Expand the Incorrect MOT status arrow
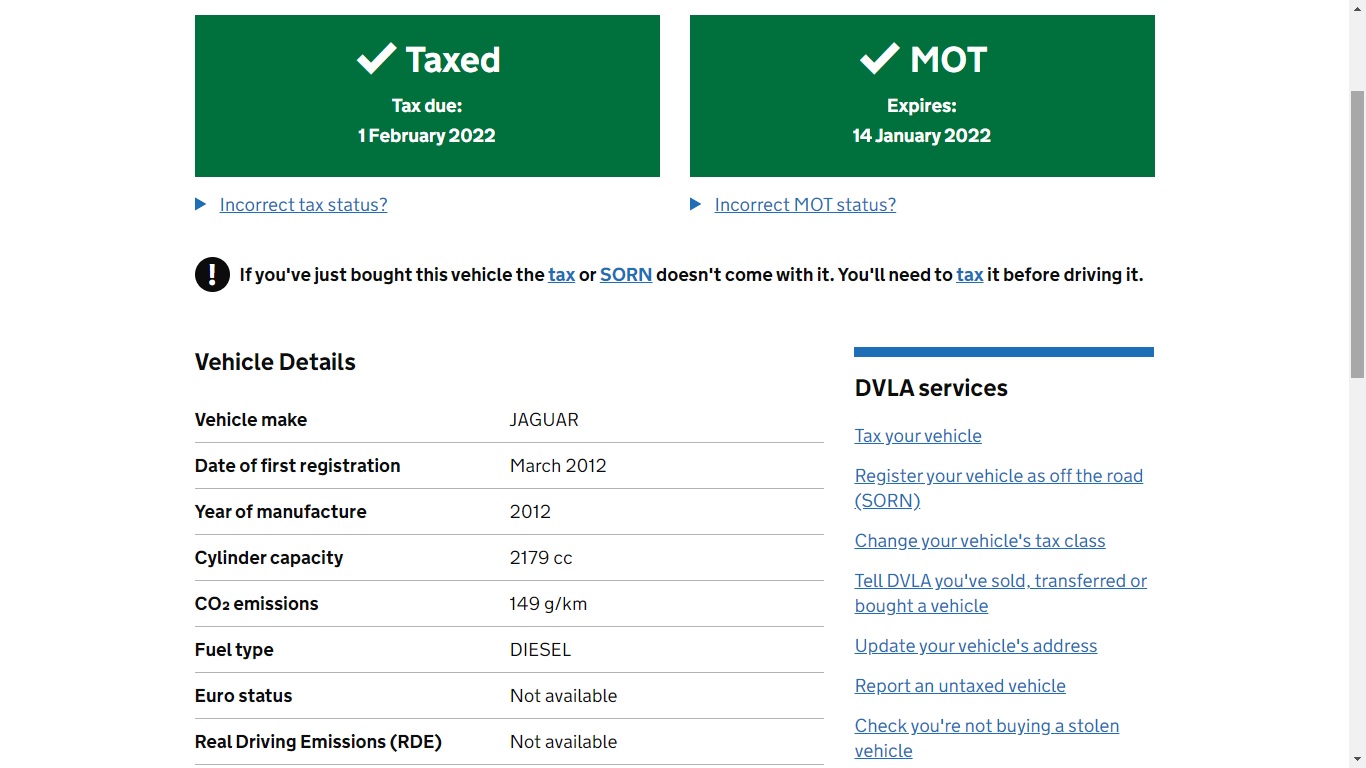Viewport: 1366px width, 768px height. click(x=695, y=205)
